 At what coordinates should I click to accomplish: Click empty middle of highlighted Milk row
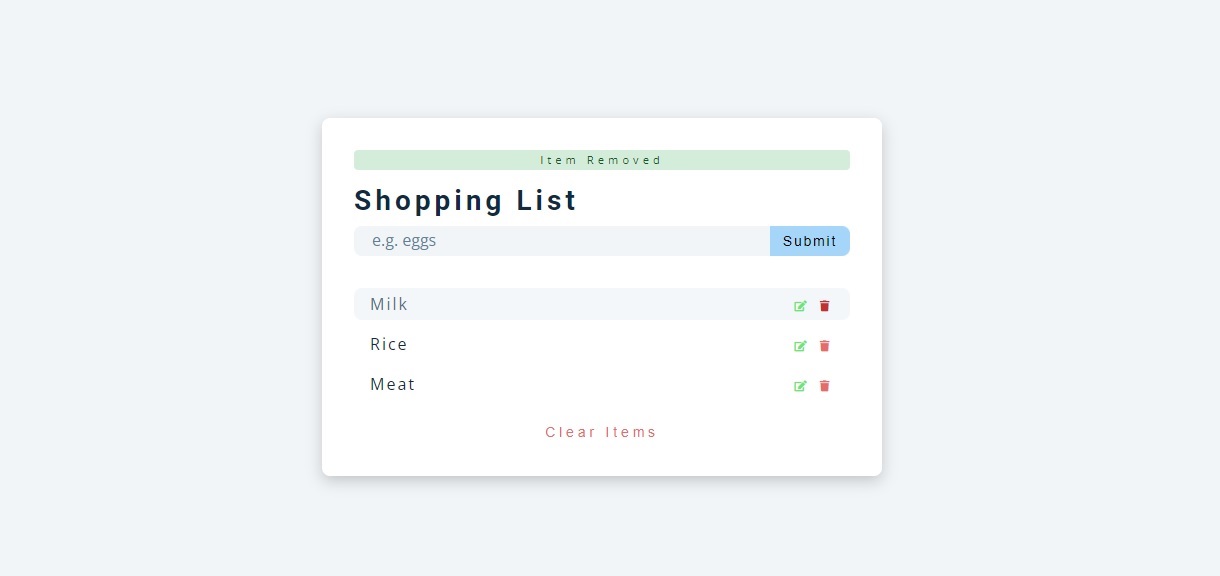pos(600,304)
